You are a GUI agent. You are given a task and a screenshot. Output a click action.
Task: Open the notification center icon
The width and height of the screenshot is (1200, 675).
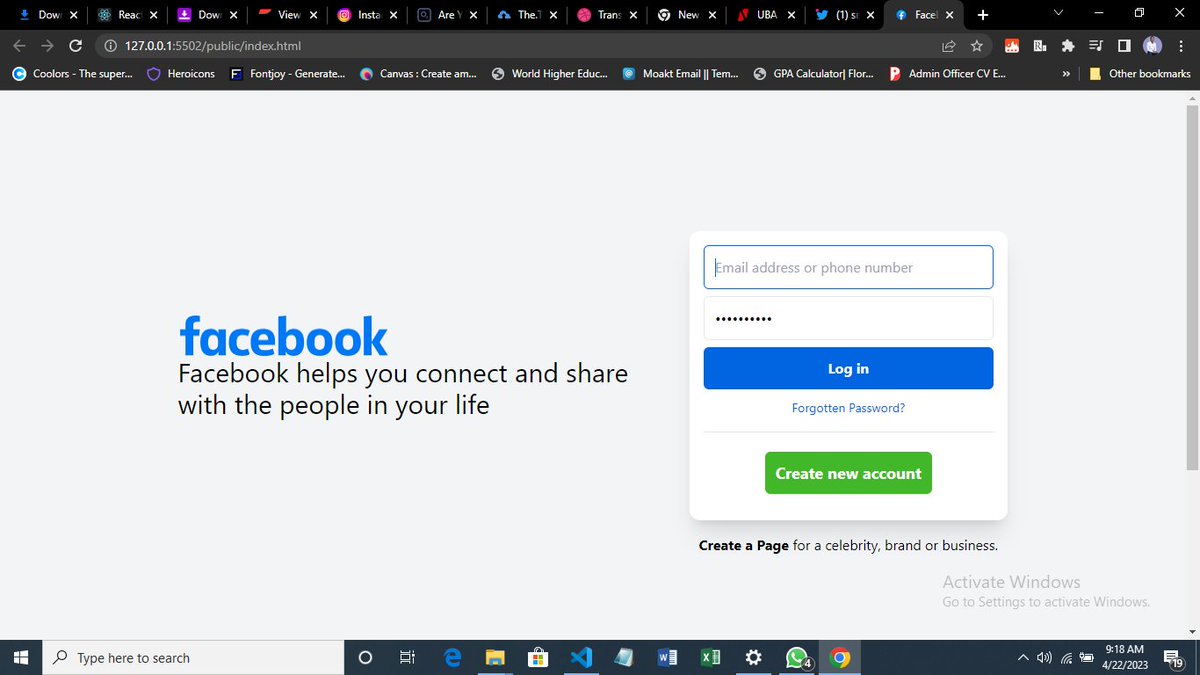[1175, 658]
